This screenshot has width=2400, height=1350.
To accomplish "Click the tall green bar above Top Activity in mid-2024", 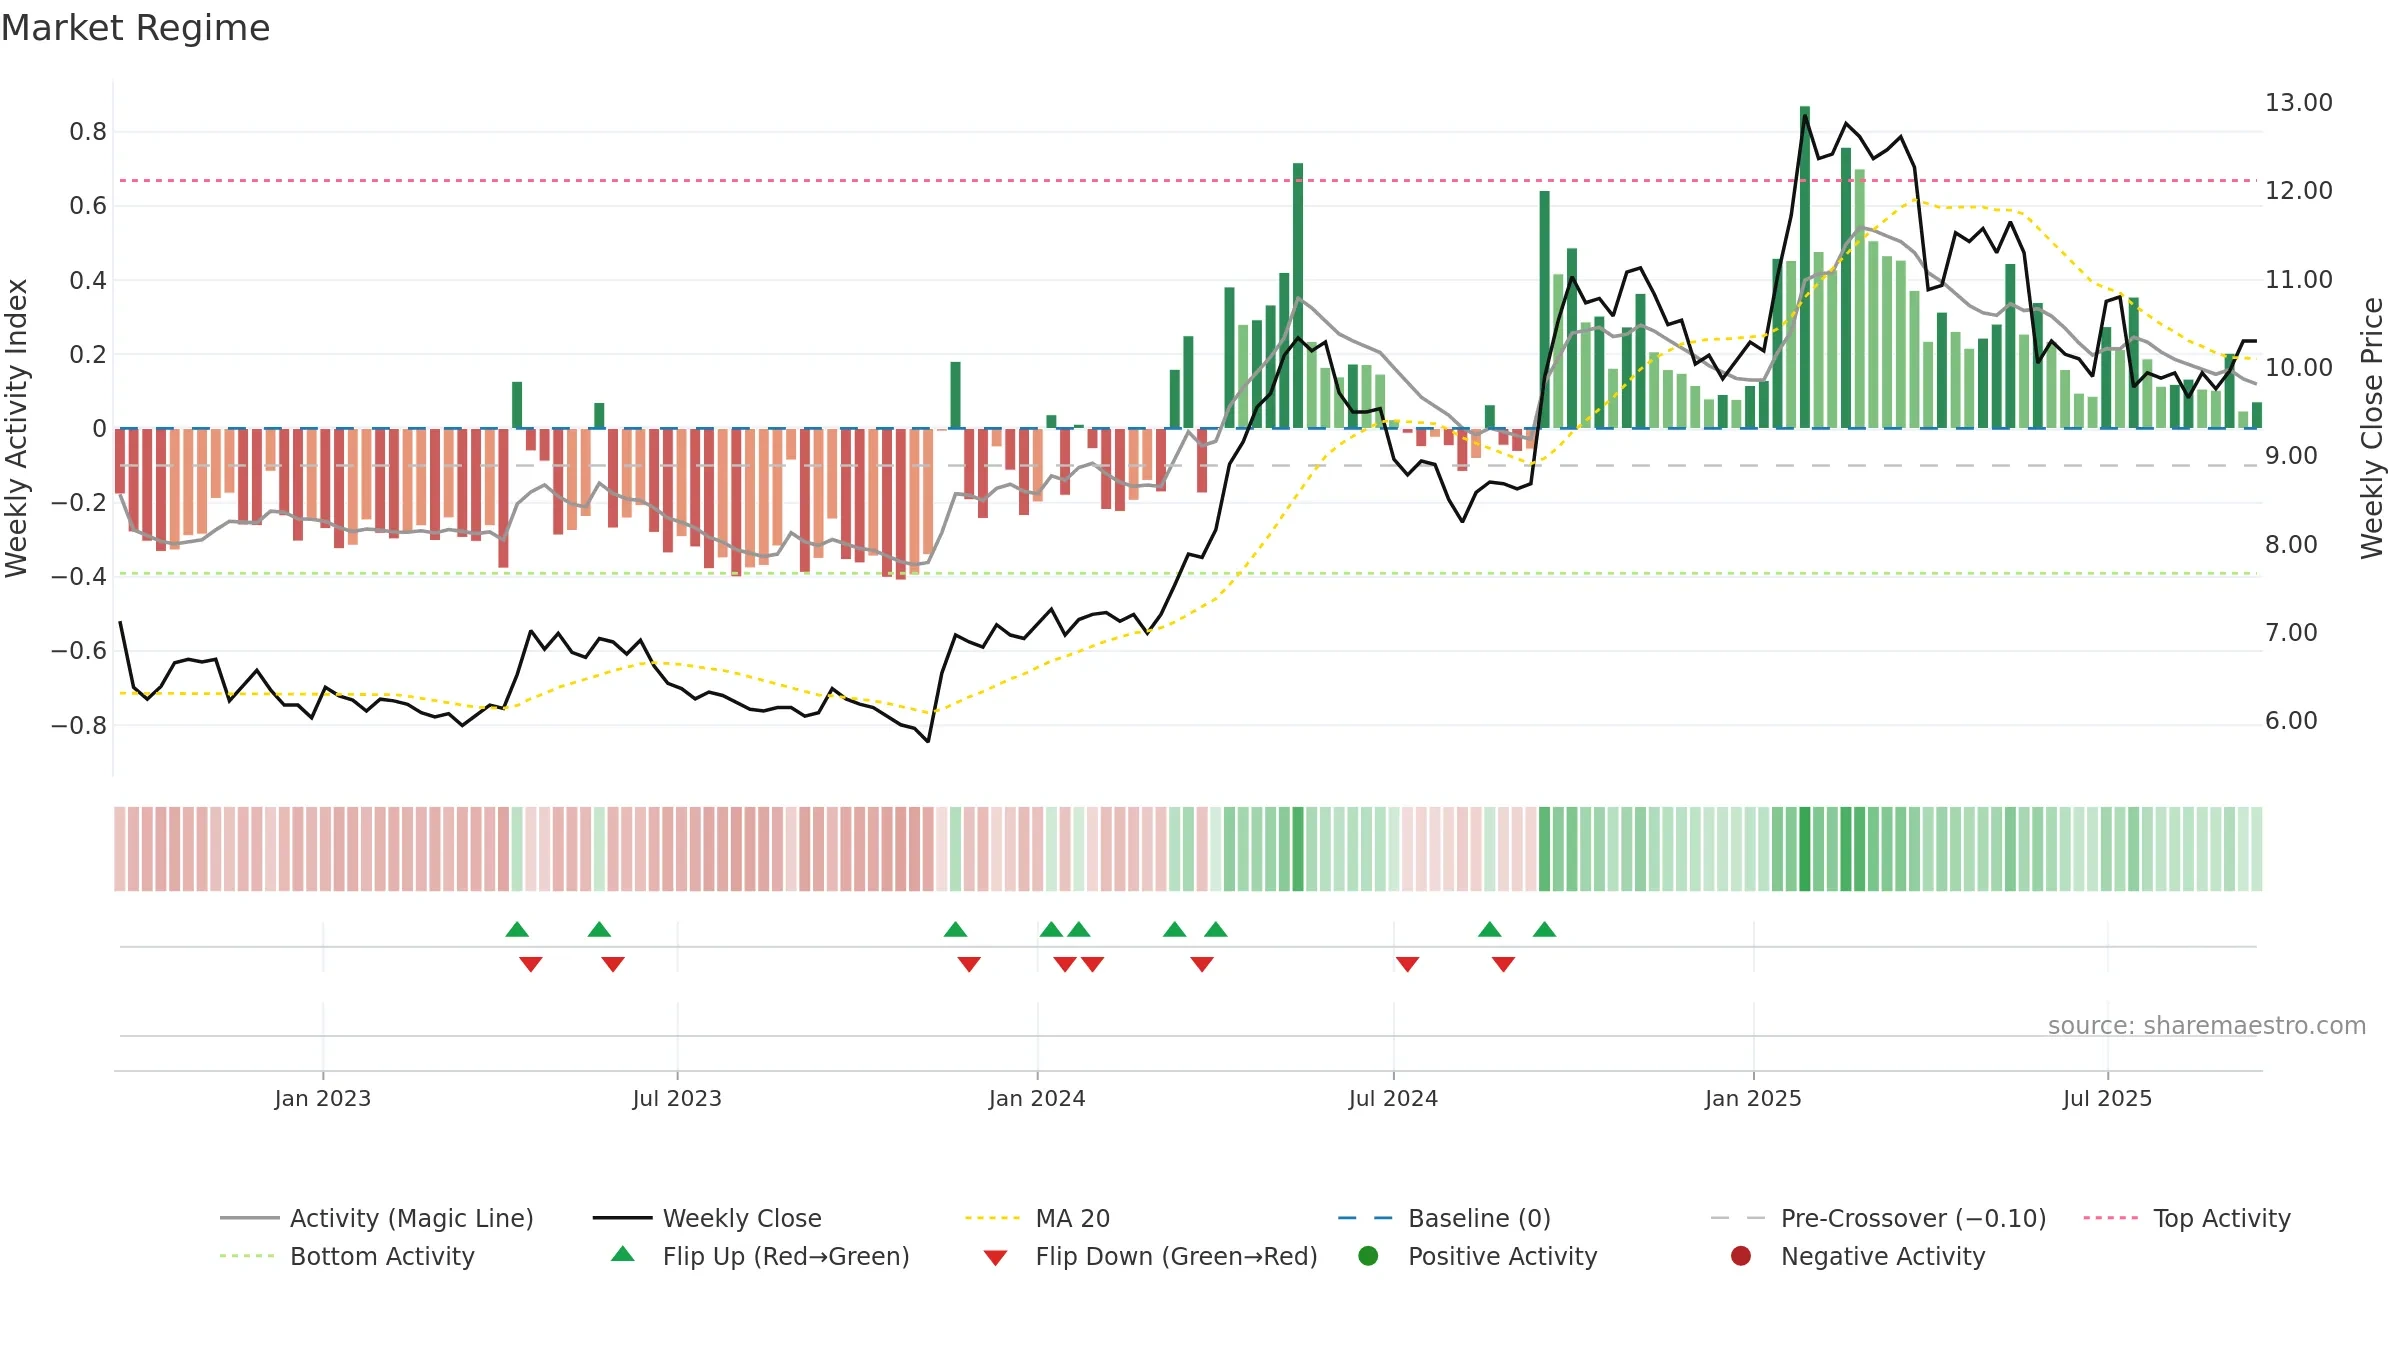I will [1298, 295].
